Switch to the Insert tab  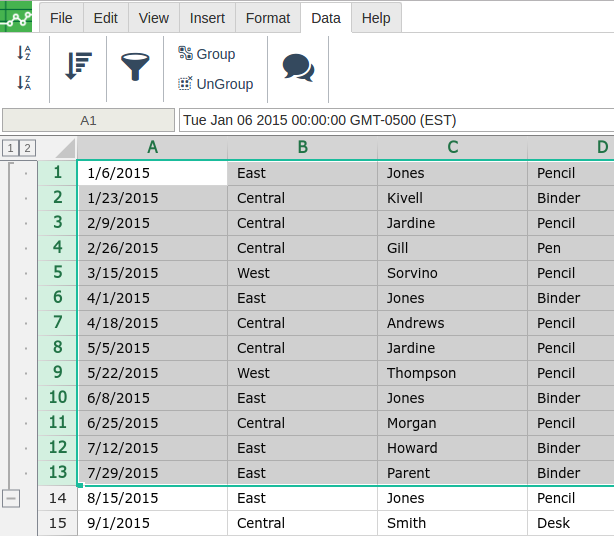[207, 18]
